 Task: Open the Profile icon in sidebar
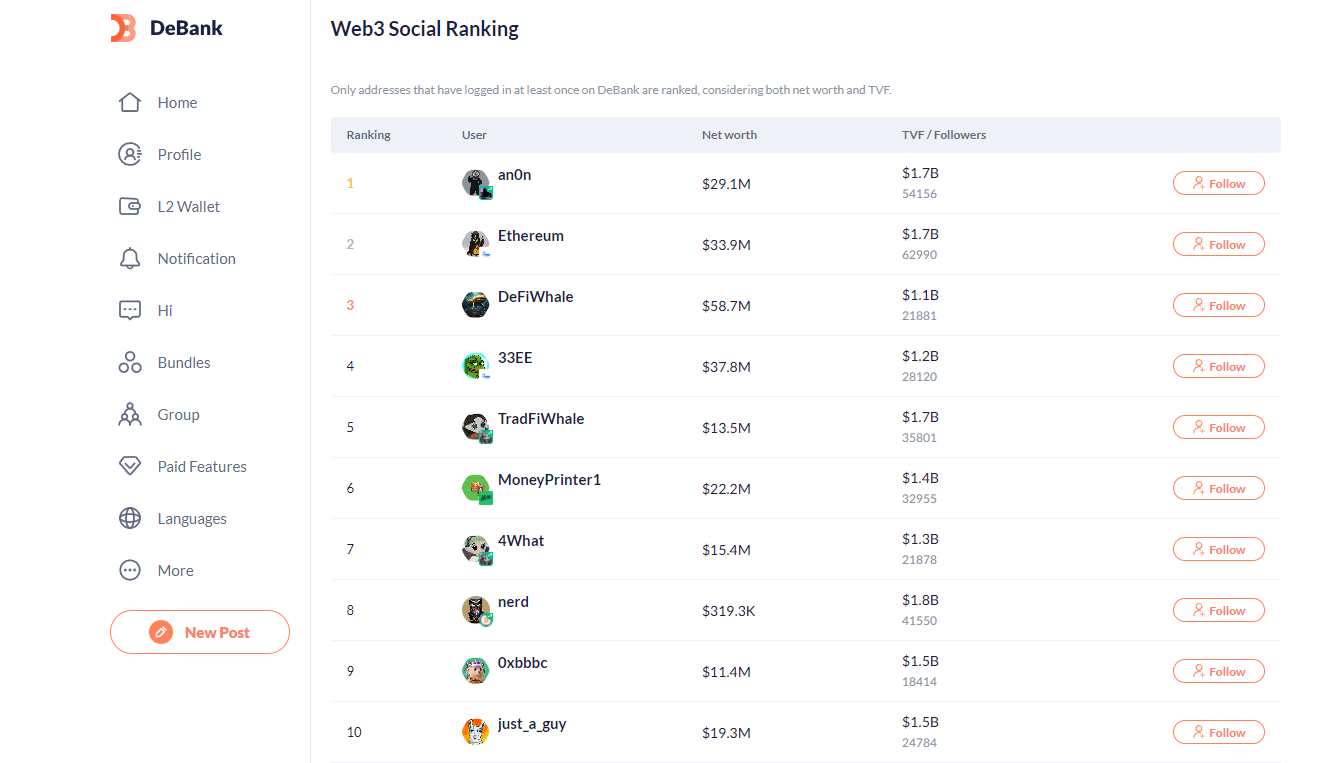(x=130, y=154)
